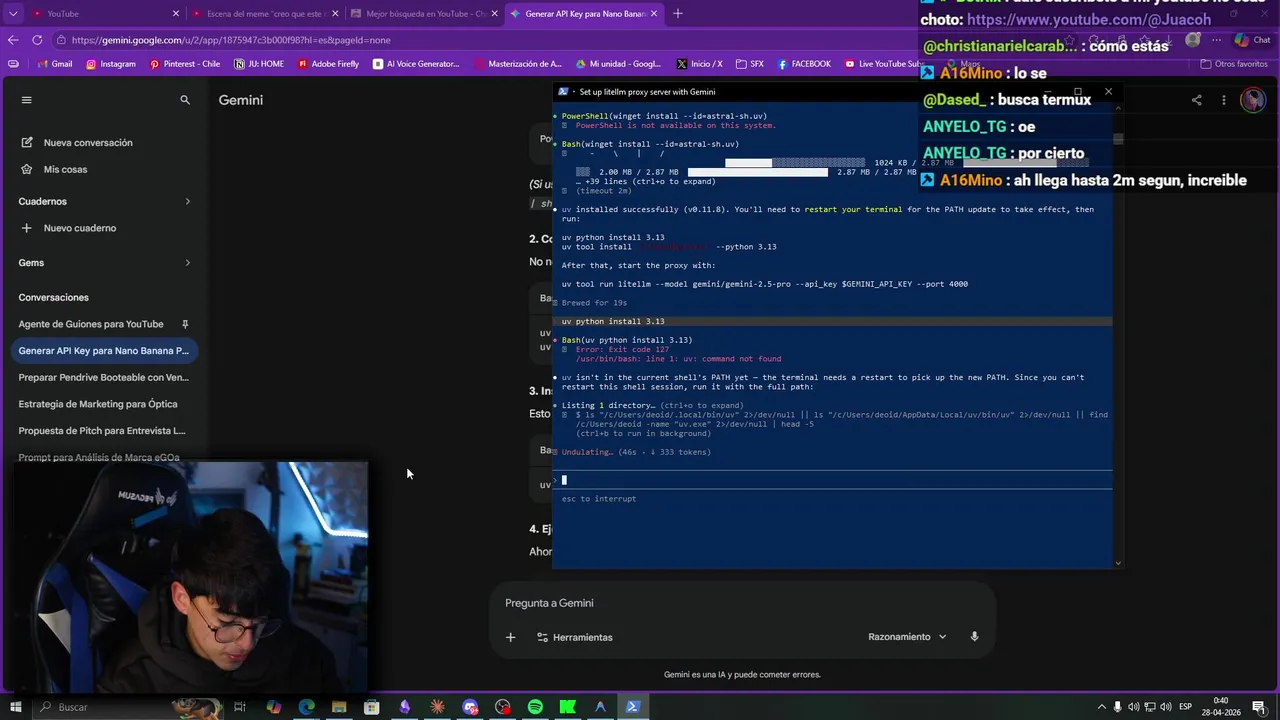Click the Gemini sidebar search icon
This screenshot has height=720, width=1280.
185,100
